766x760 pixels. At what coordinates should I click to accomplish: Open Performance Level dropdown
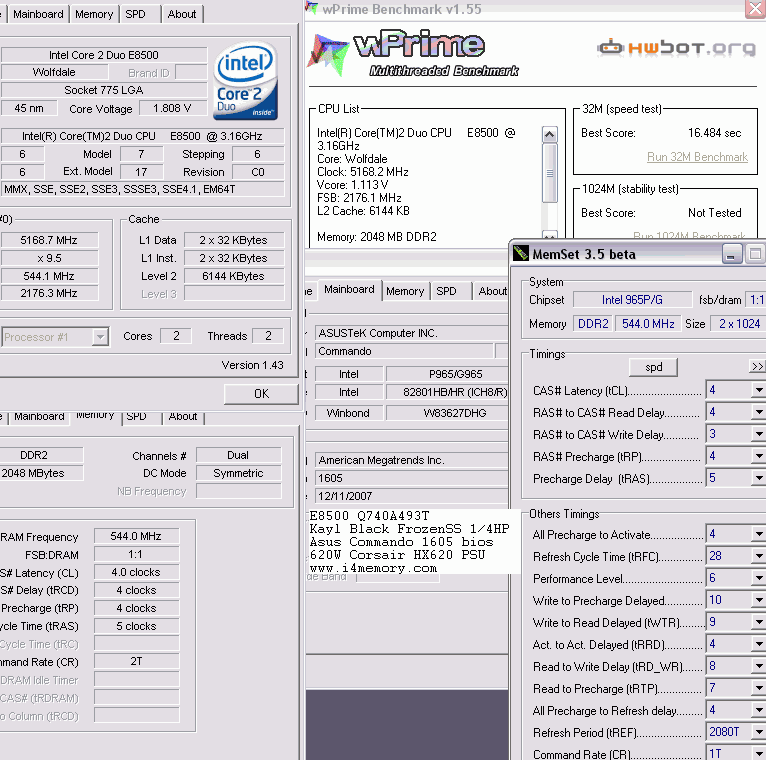pos(759,578)
